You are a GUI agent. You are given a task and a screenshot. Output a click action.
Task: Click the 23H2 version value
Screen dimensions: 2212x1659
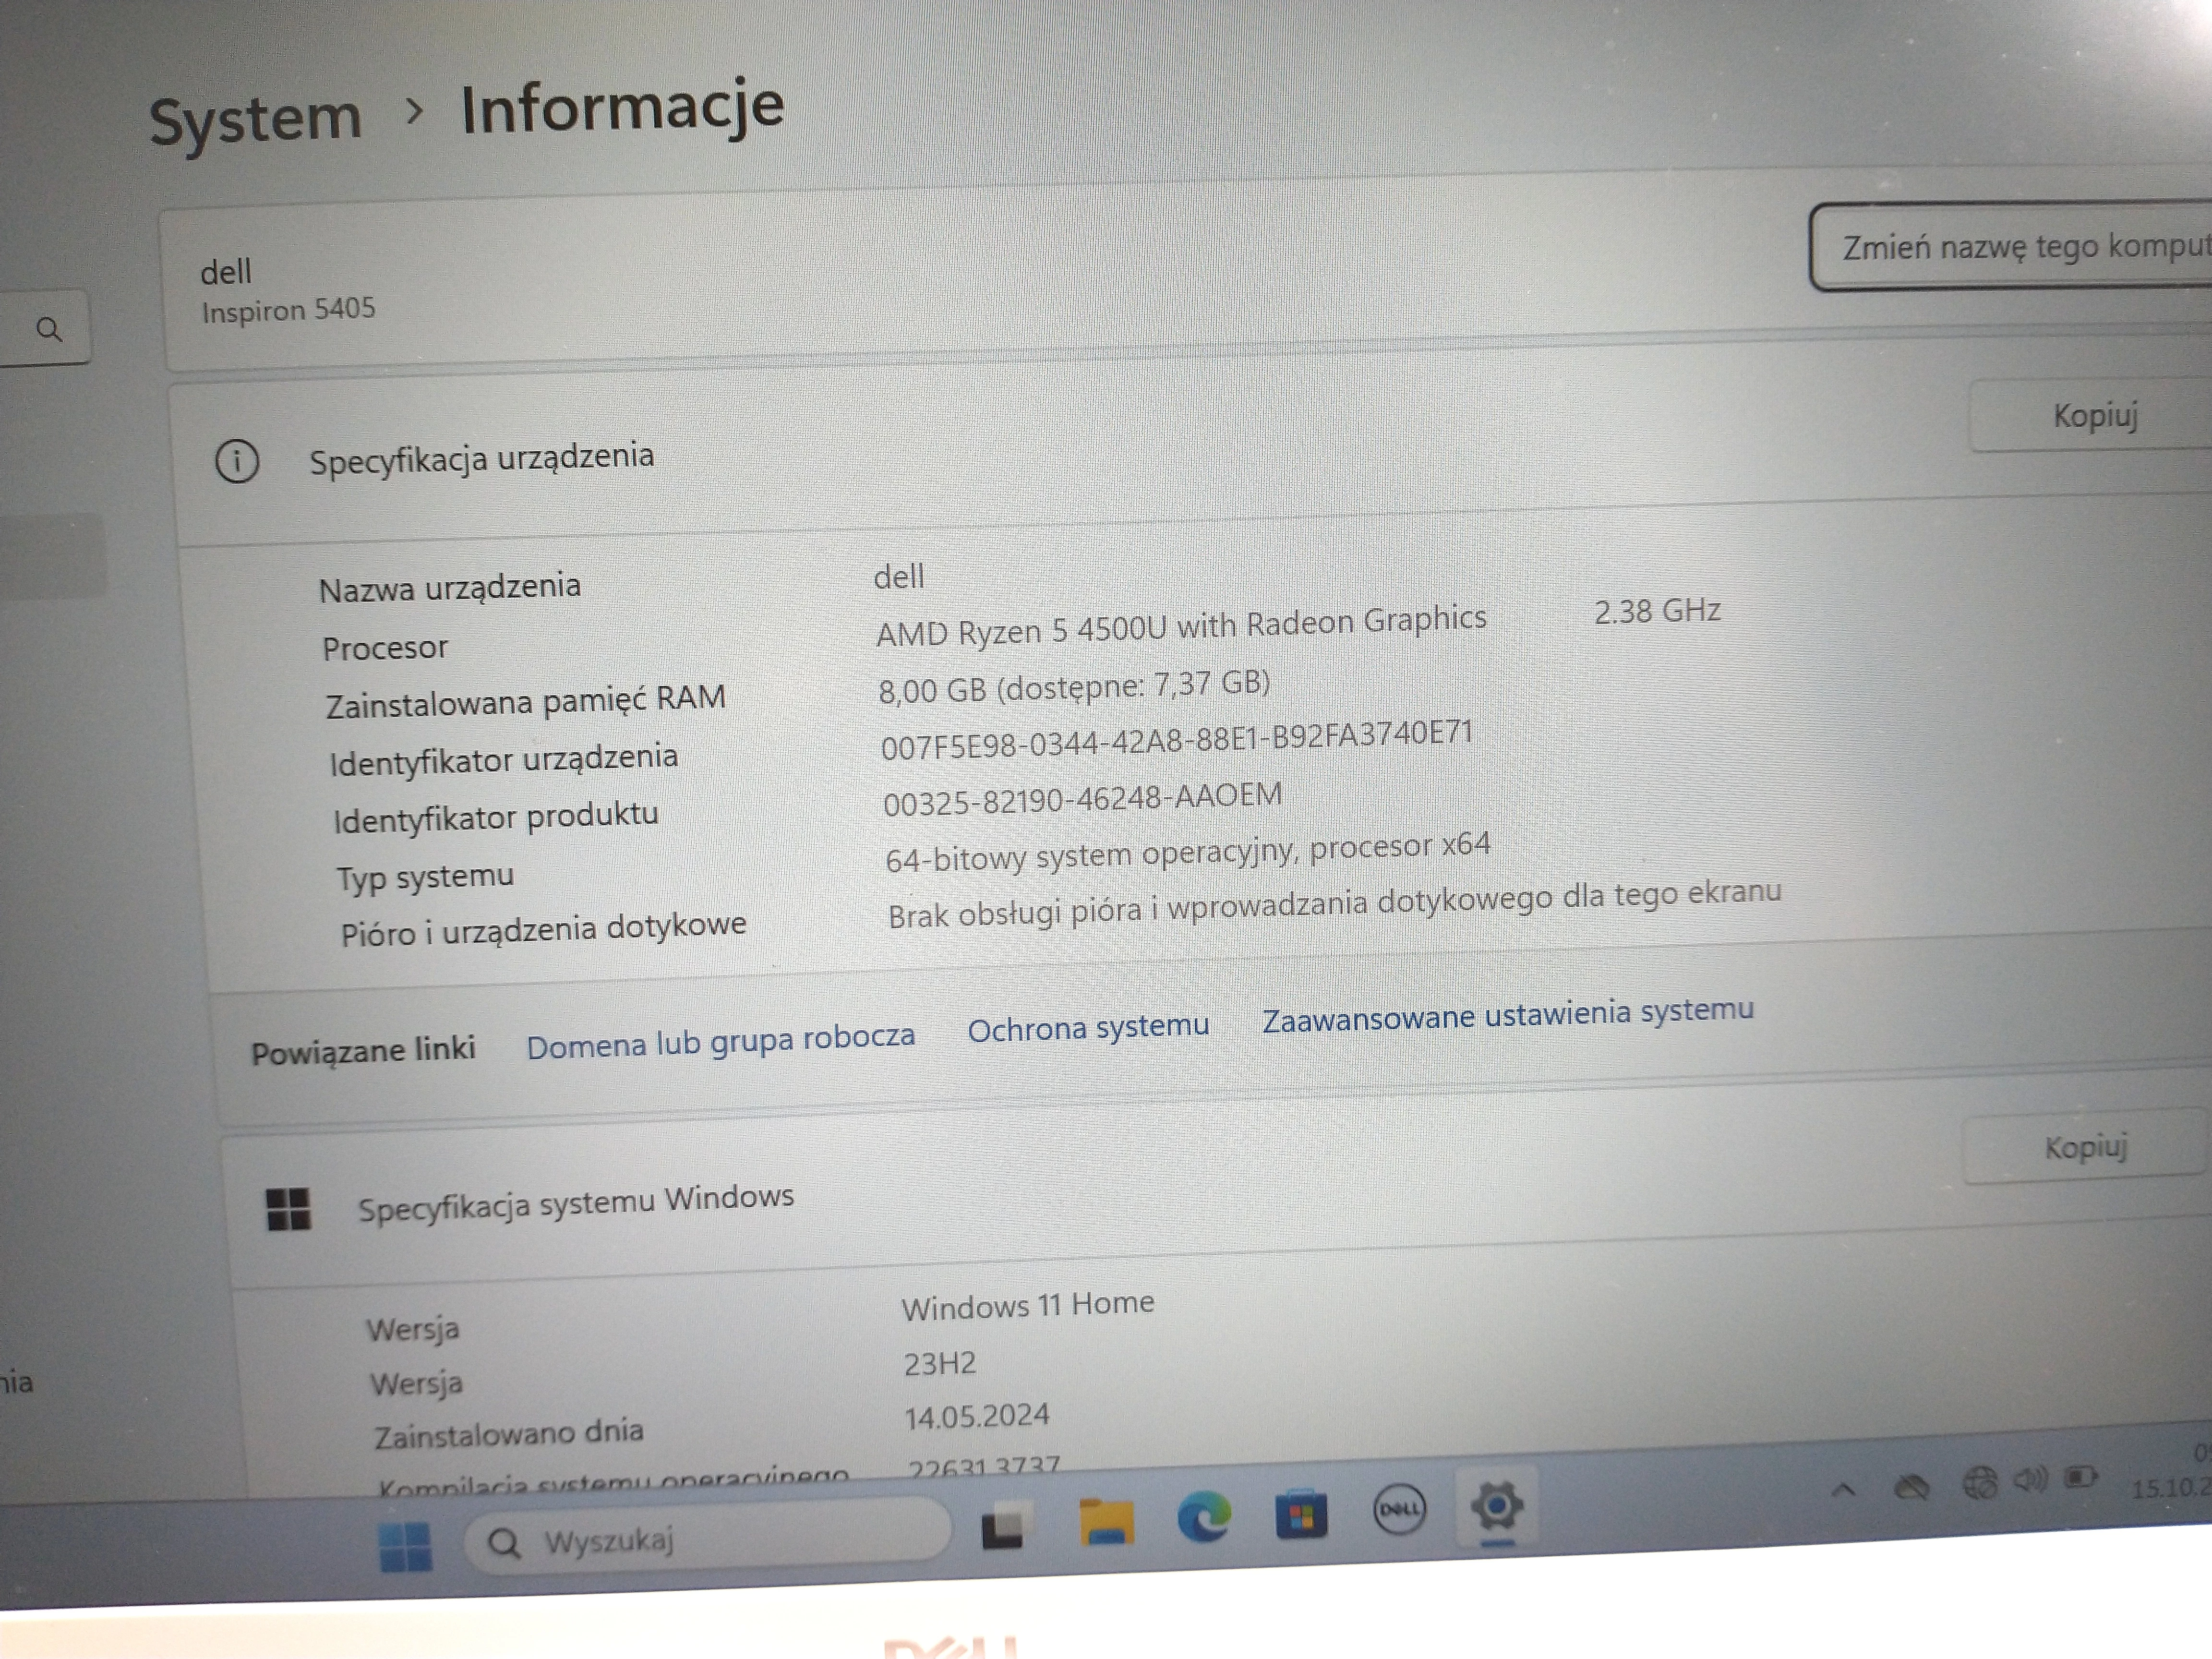point(939,1364)
